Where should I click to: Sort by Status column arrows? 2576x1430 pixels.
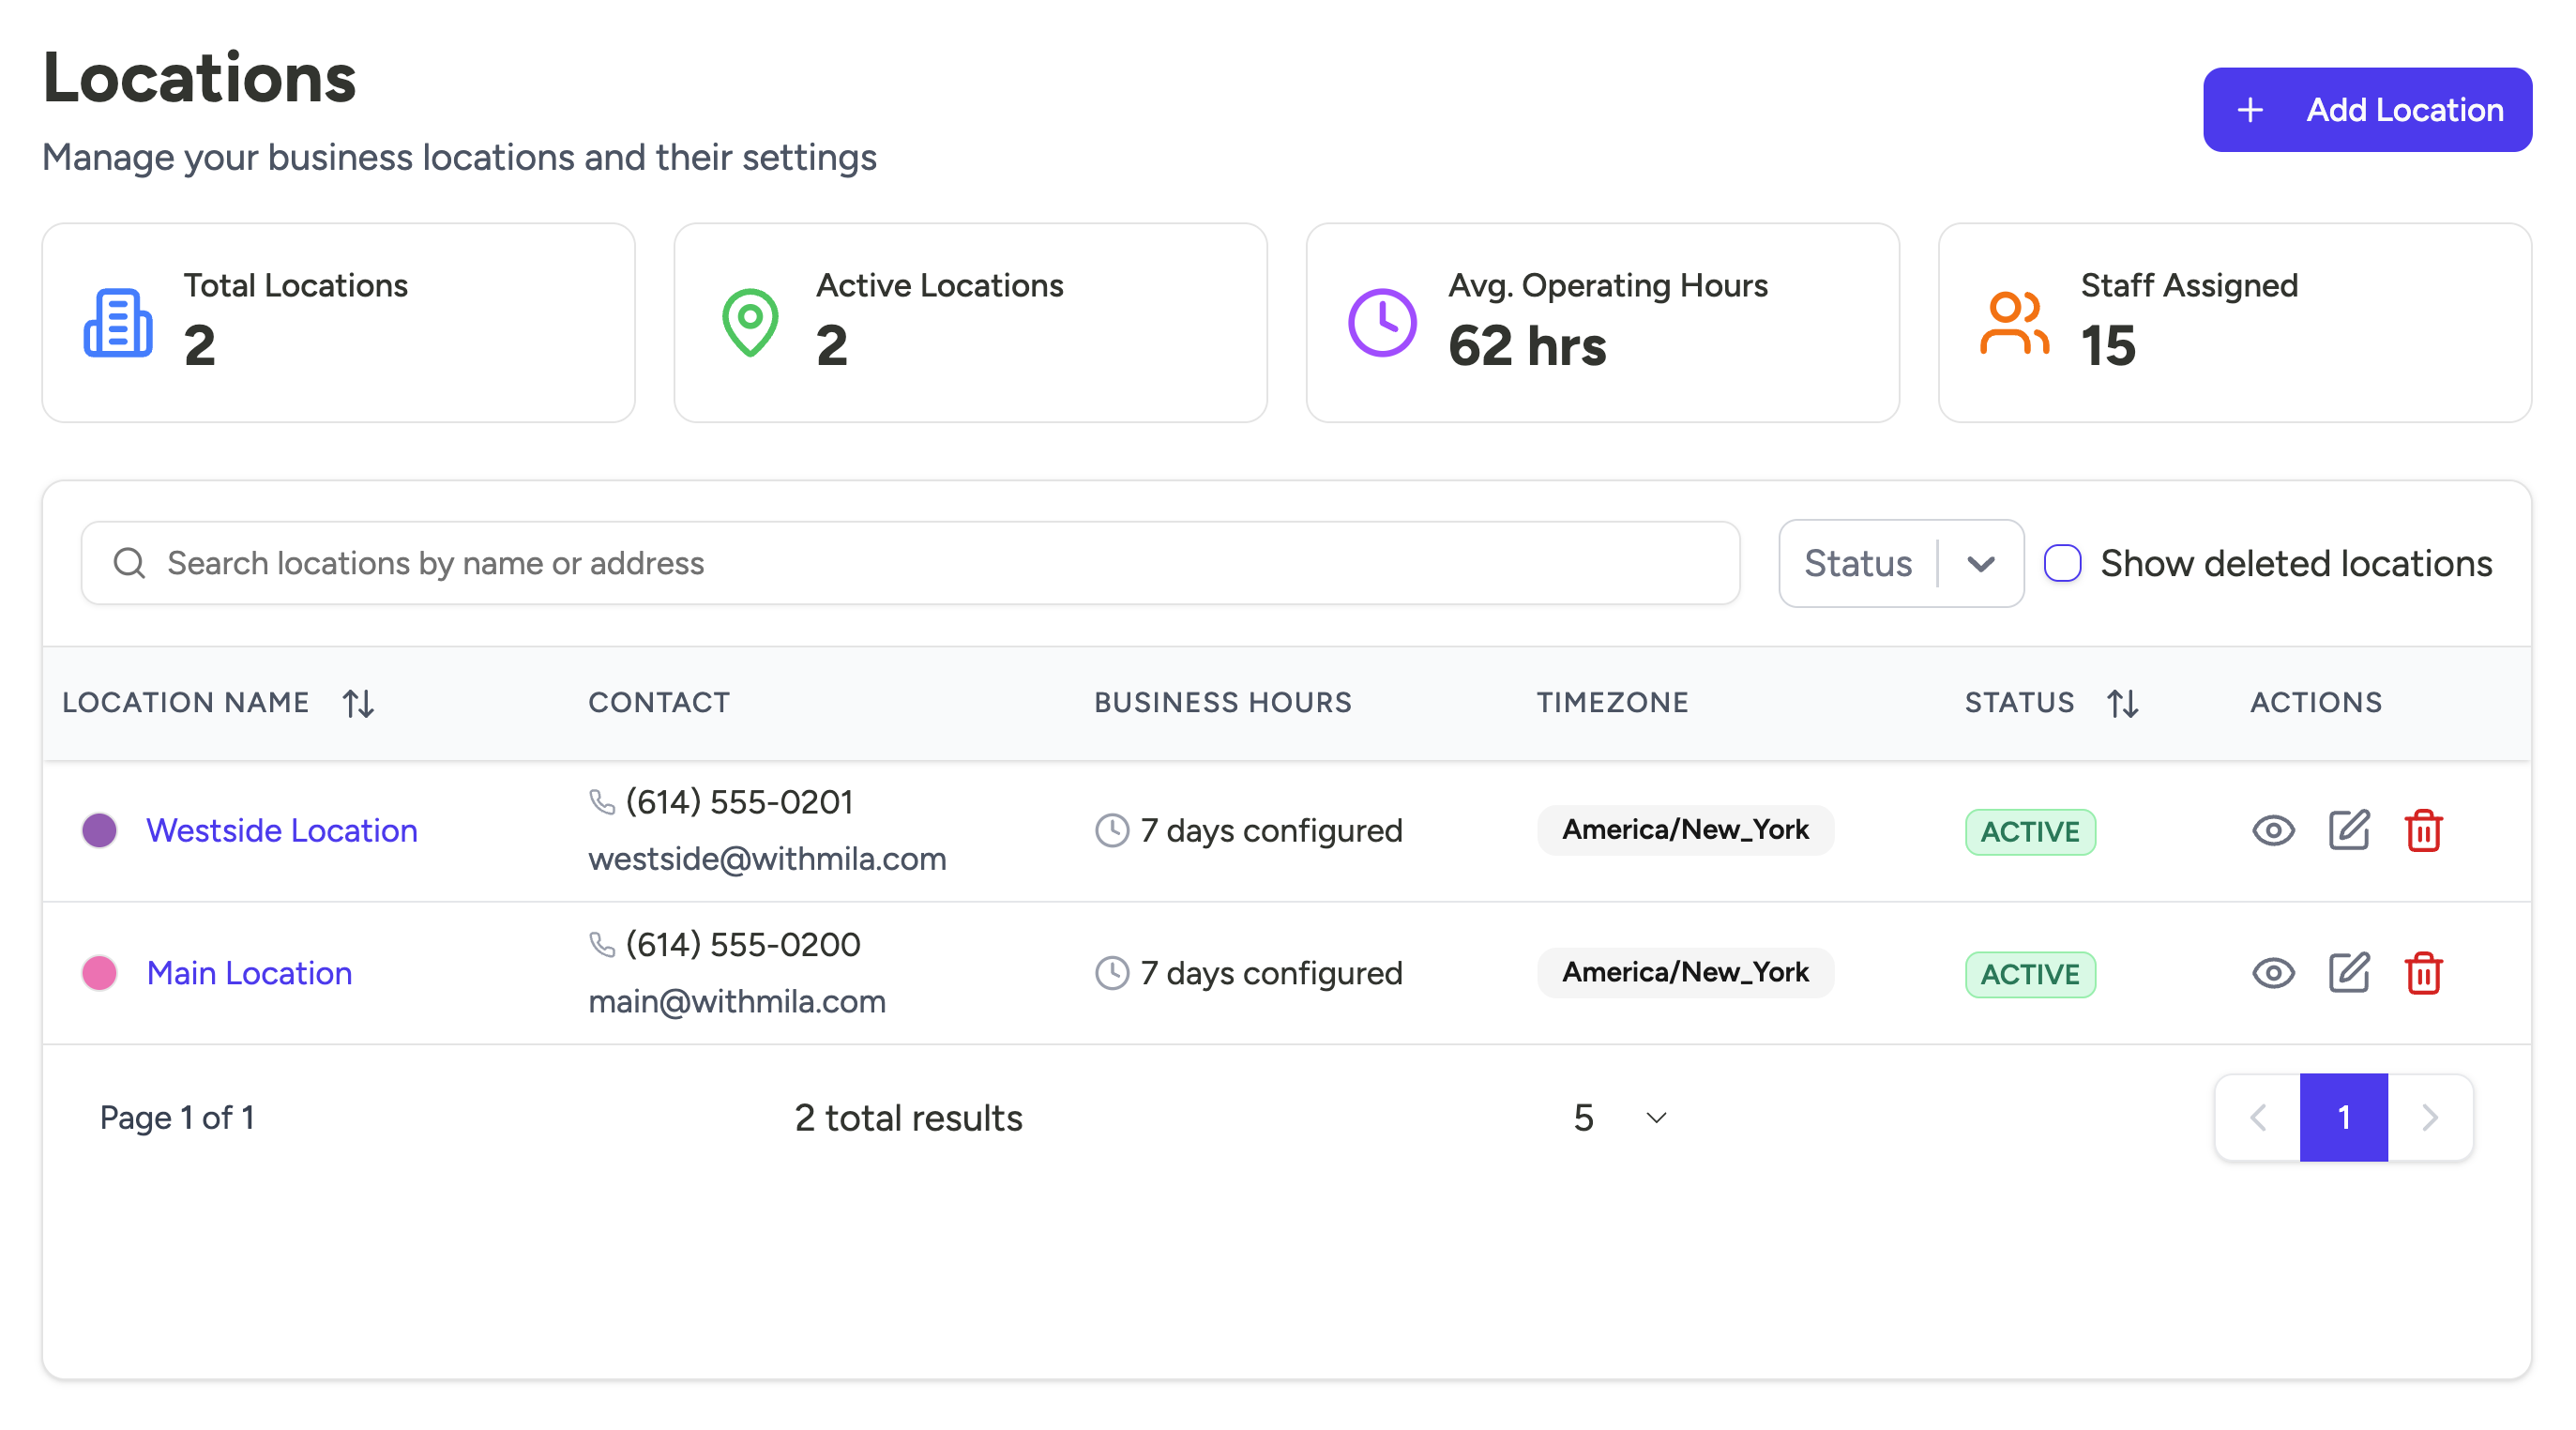point(2122,703)
